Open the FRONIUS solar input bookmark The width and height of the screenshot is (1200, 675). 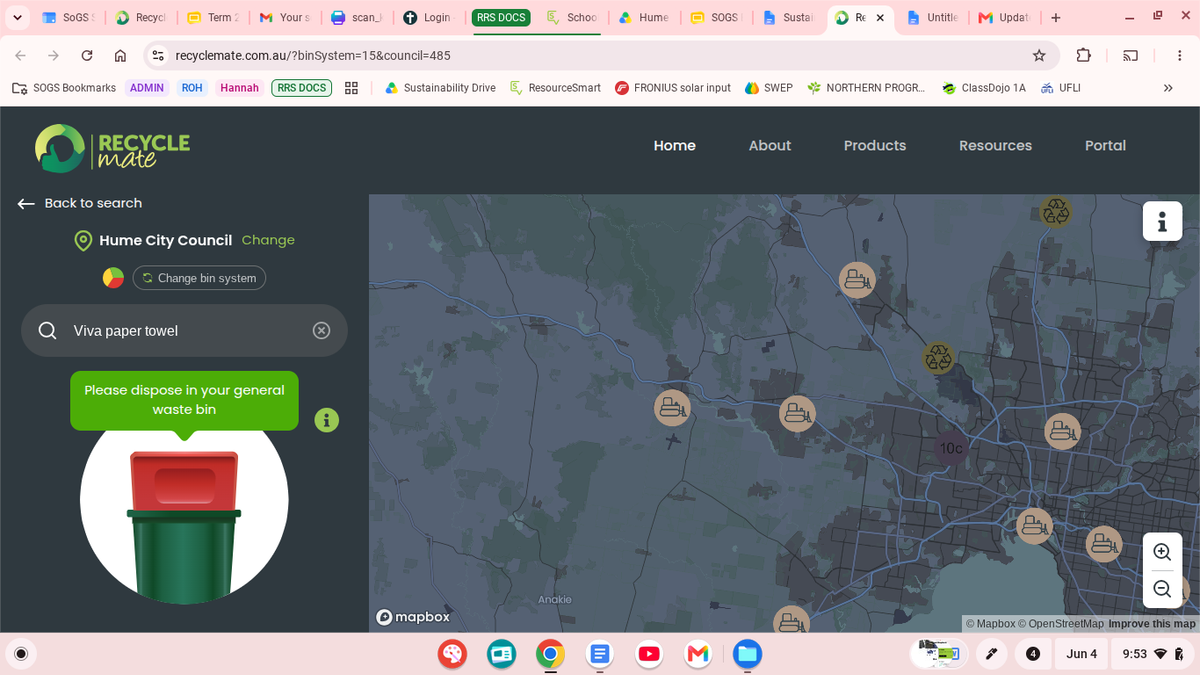click(x=673, y=88)
